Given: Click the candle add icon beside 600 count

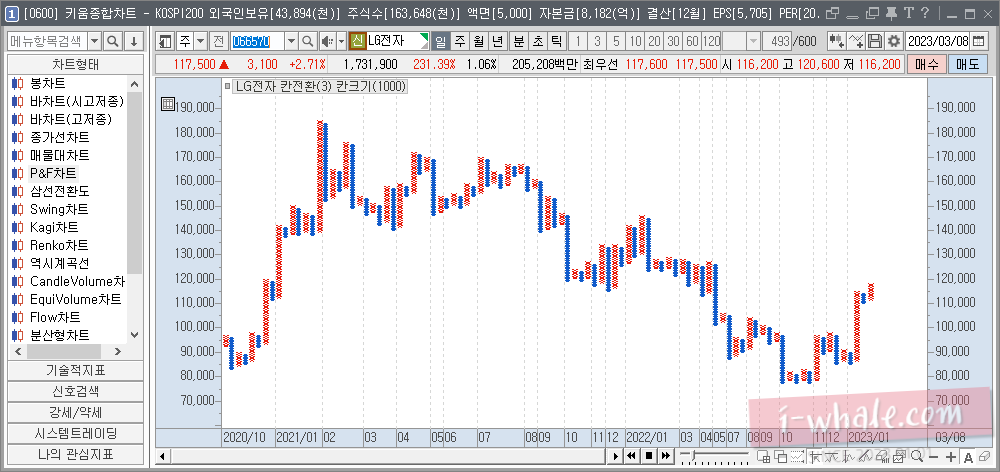Looking at the screenshot, I should click(x=836, y=41).
